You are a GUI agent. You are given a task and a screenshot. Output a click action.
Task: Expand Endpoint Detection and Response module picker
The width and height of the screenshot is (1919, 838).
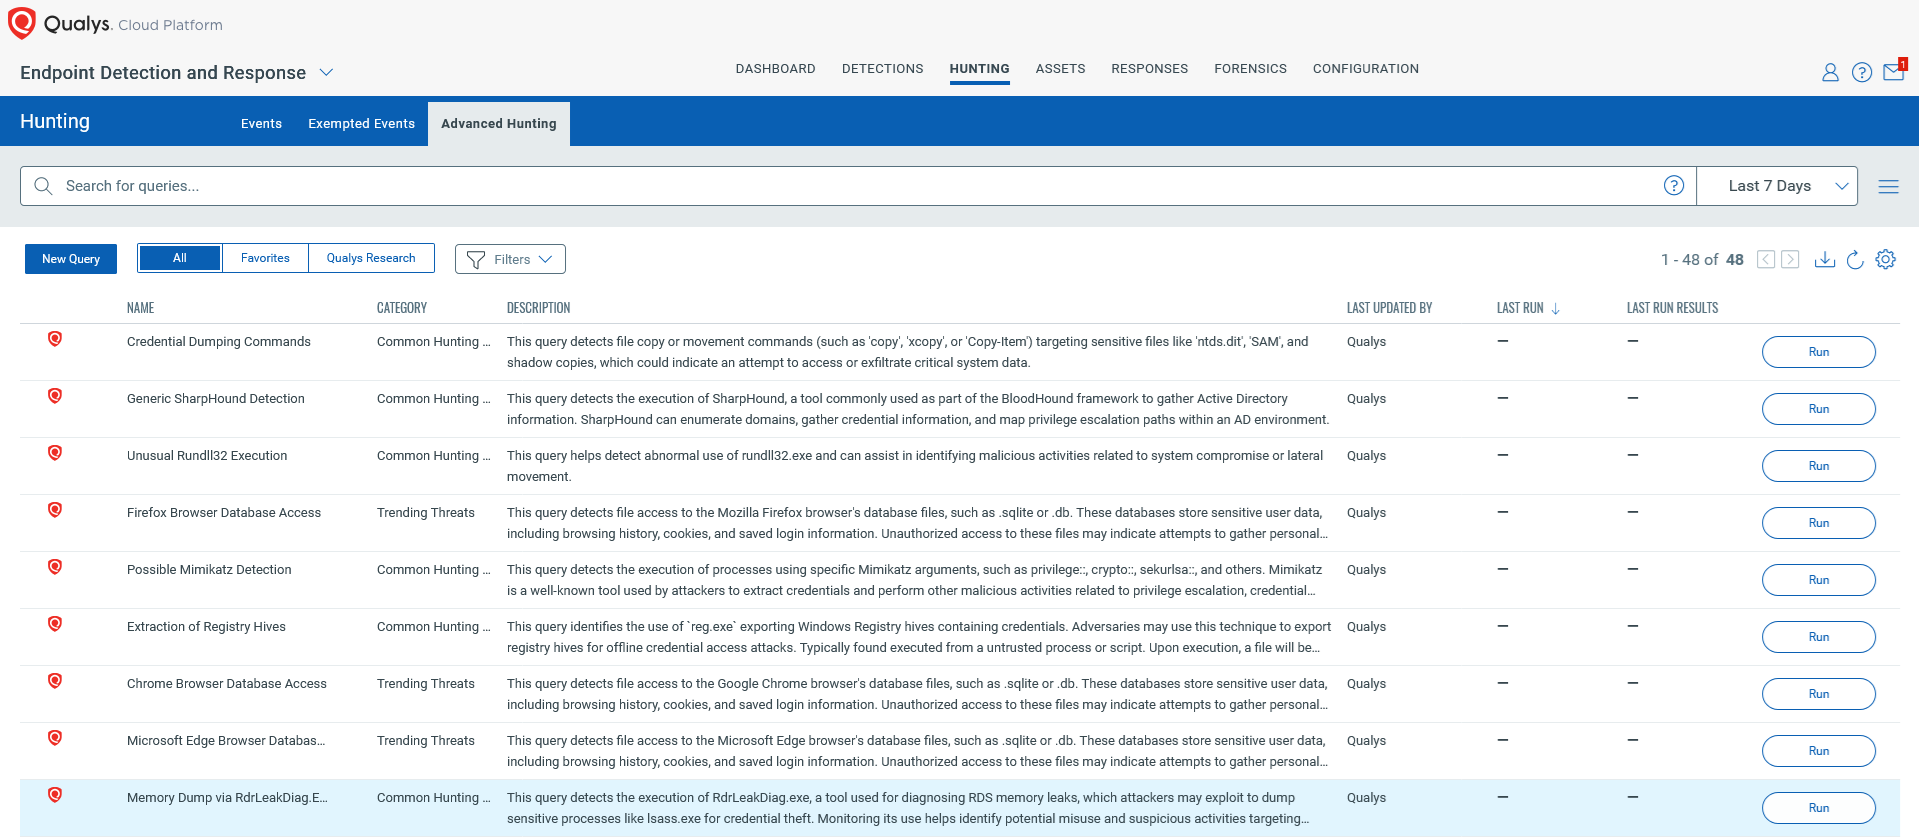coord(326,72)
